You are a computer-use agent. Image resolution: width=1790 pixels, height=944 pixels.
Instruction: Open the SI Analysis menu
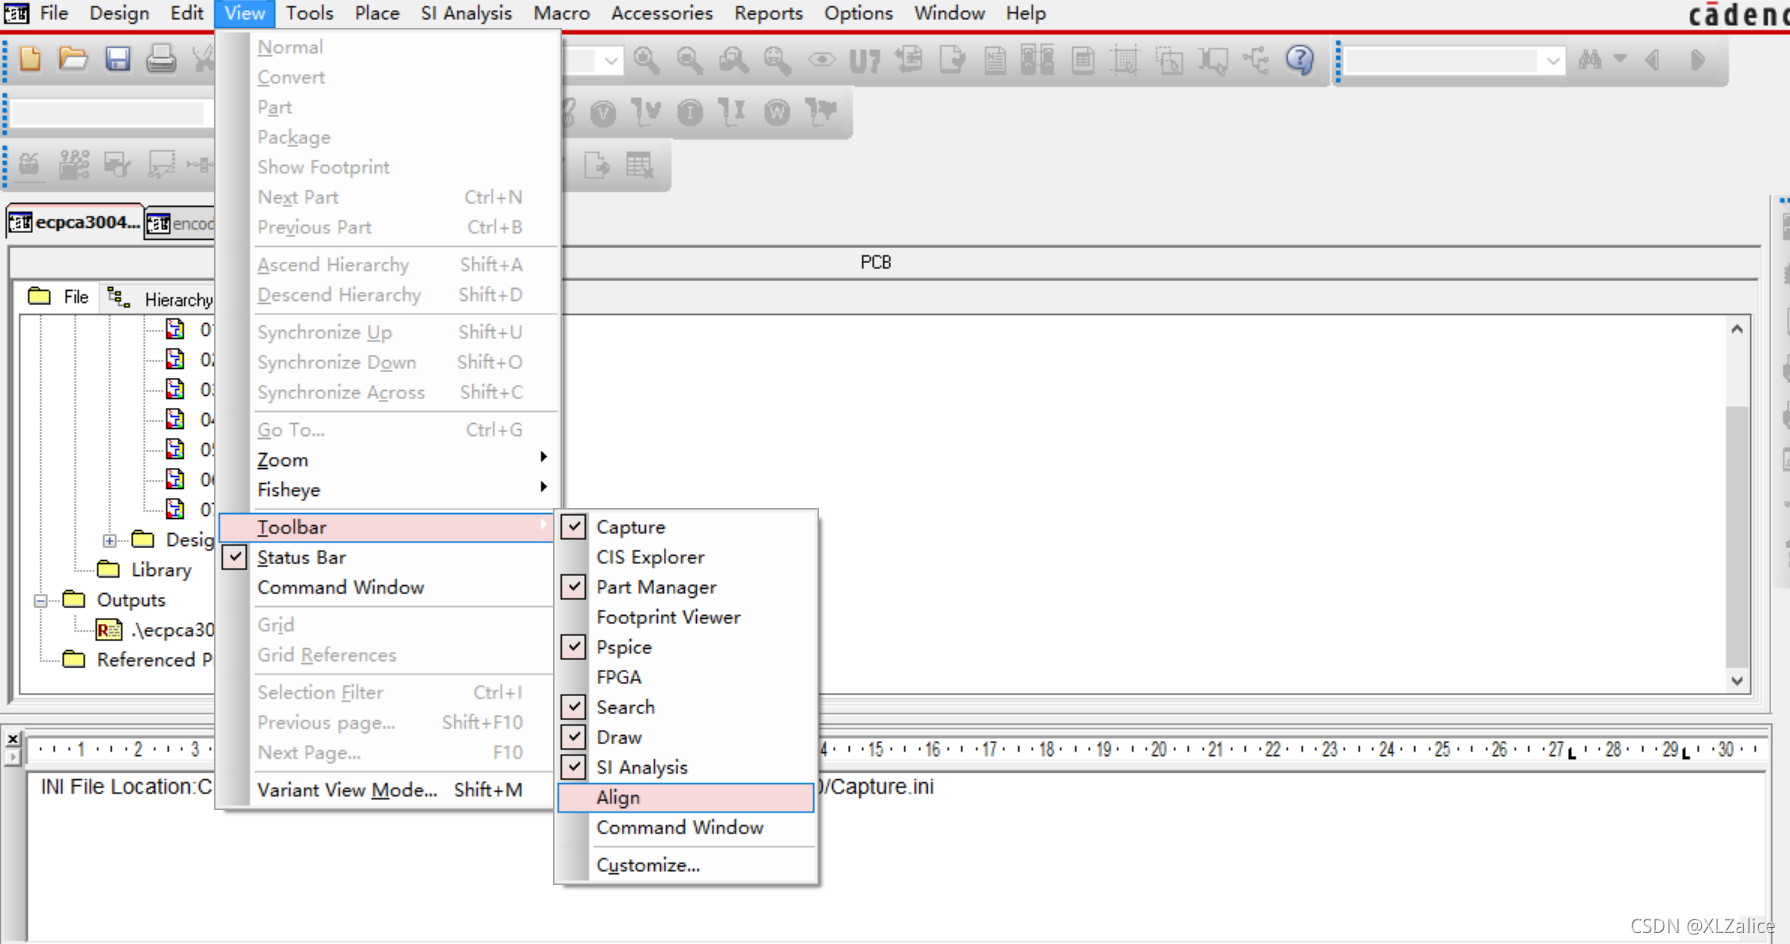pos(466,13)
